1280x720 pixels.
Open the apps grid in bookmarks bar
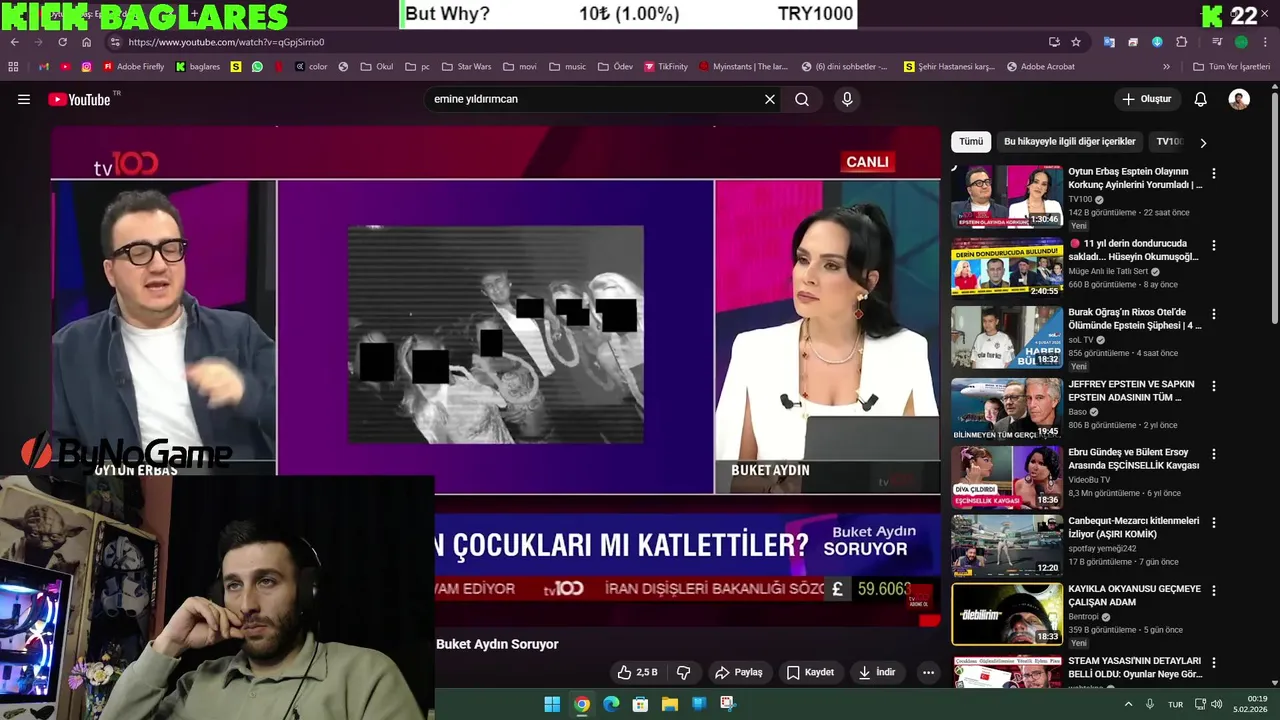13,67
